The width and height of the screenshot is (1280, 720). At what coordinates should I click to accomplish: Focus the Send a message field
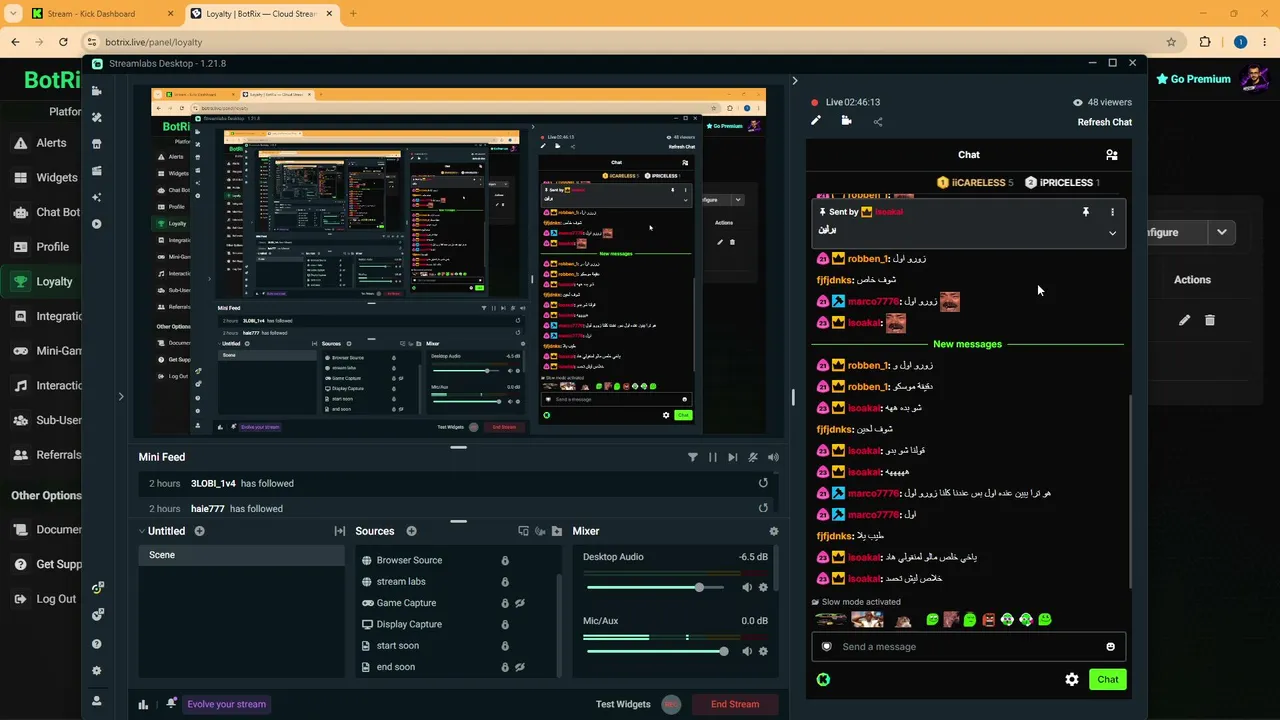point(968,647)
